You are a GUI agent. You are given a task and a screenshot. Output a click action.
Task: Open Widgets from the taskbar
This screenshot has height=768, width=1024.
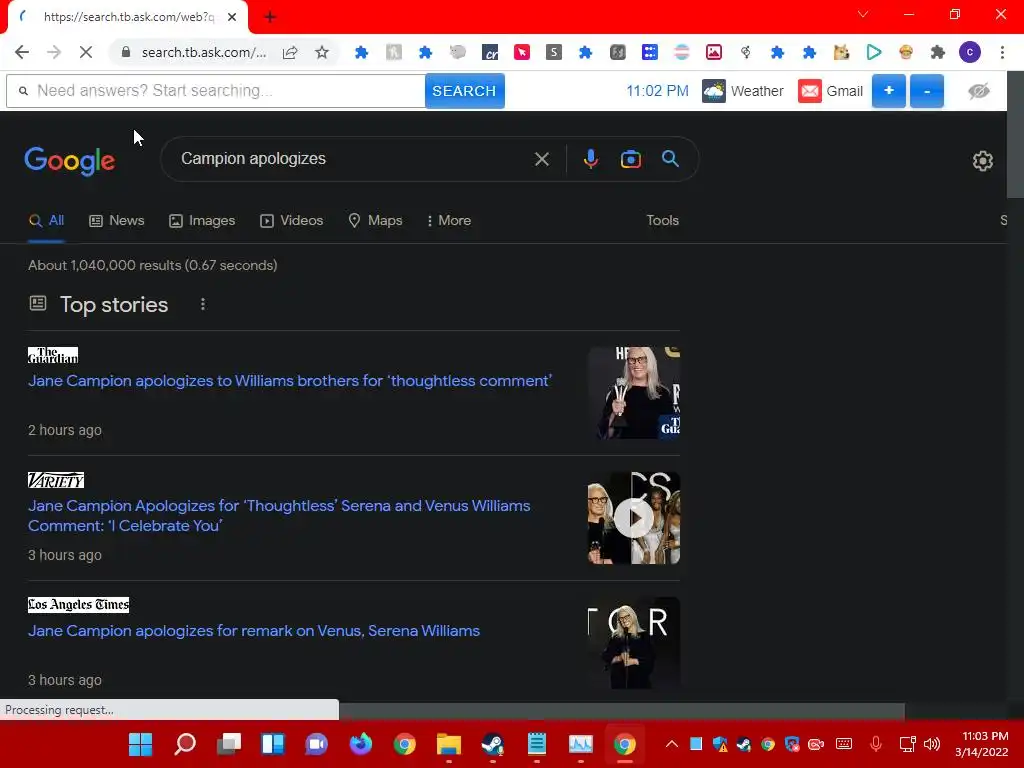(x=272, y=744)
